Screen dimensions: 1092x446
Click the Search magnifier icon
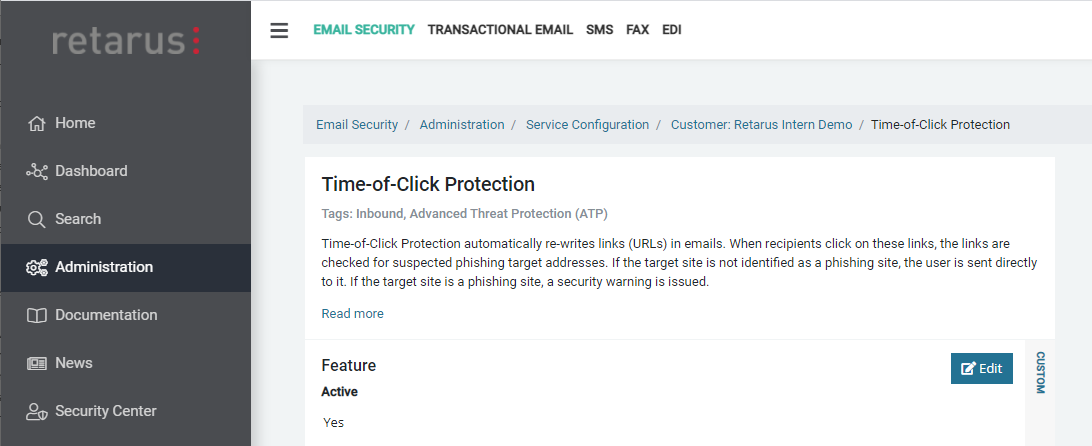37,220
